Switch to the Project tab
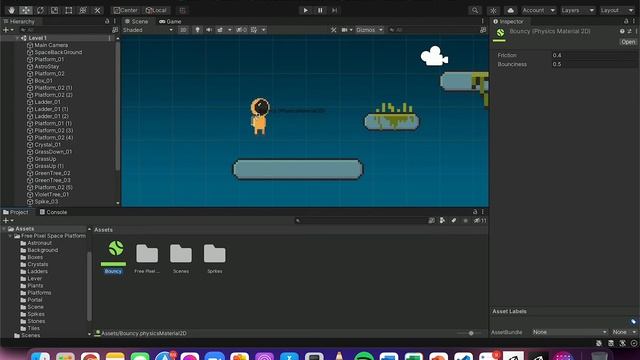This screenshot has width=640, height=360. (x=16, y=212)
